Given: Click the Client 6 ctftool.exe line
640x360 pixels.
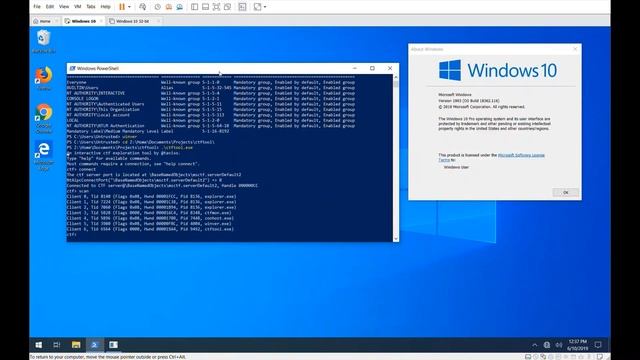Looking at the screenshot, I should pyautogui.click(x=150, y=229).
